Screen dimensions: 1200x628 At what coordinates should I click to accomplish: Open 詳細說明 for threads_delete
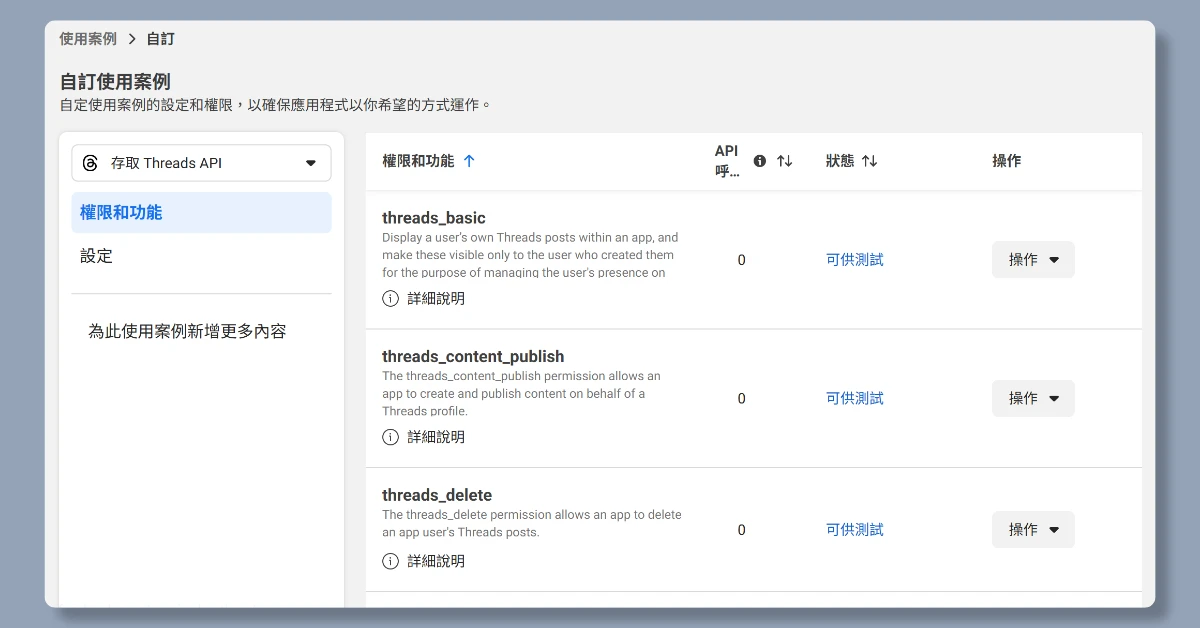pos(436,561)
